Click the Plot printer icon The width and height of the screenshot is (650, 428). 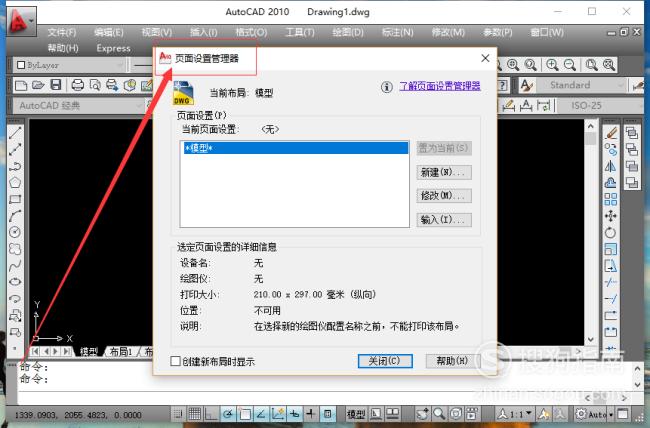78,85
